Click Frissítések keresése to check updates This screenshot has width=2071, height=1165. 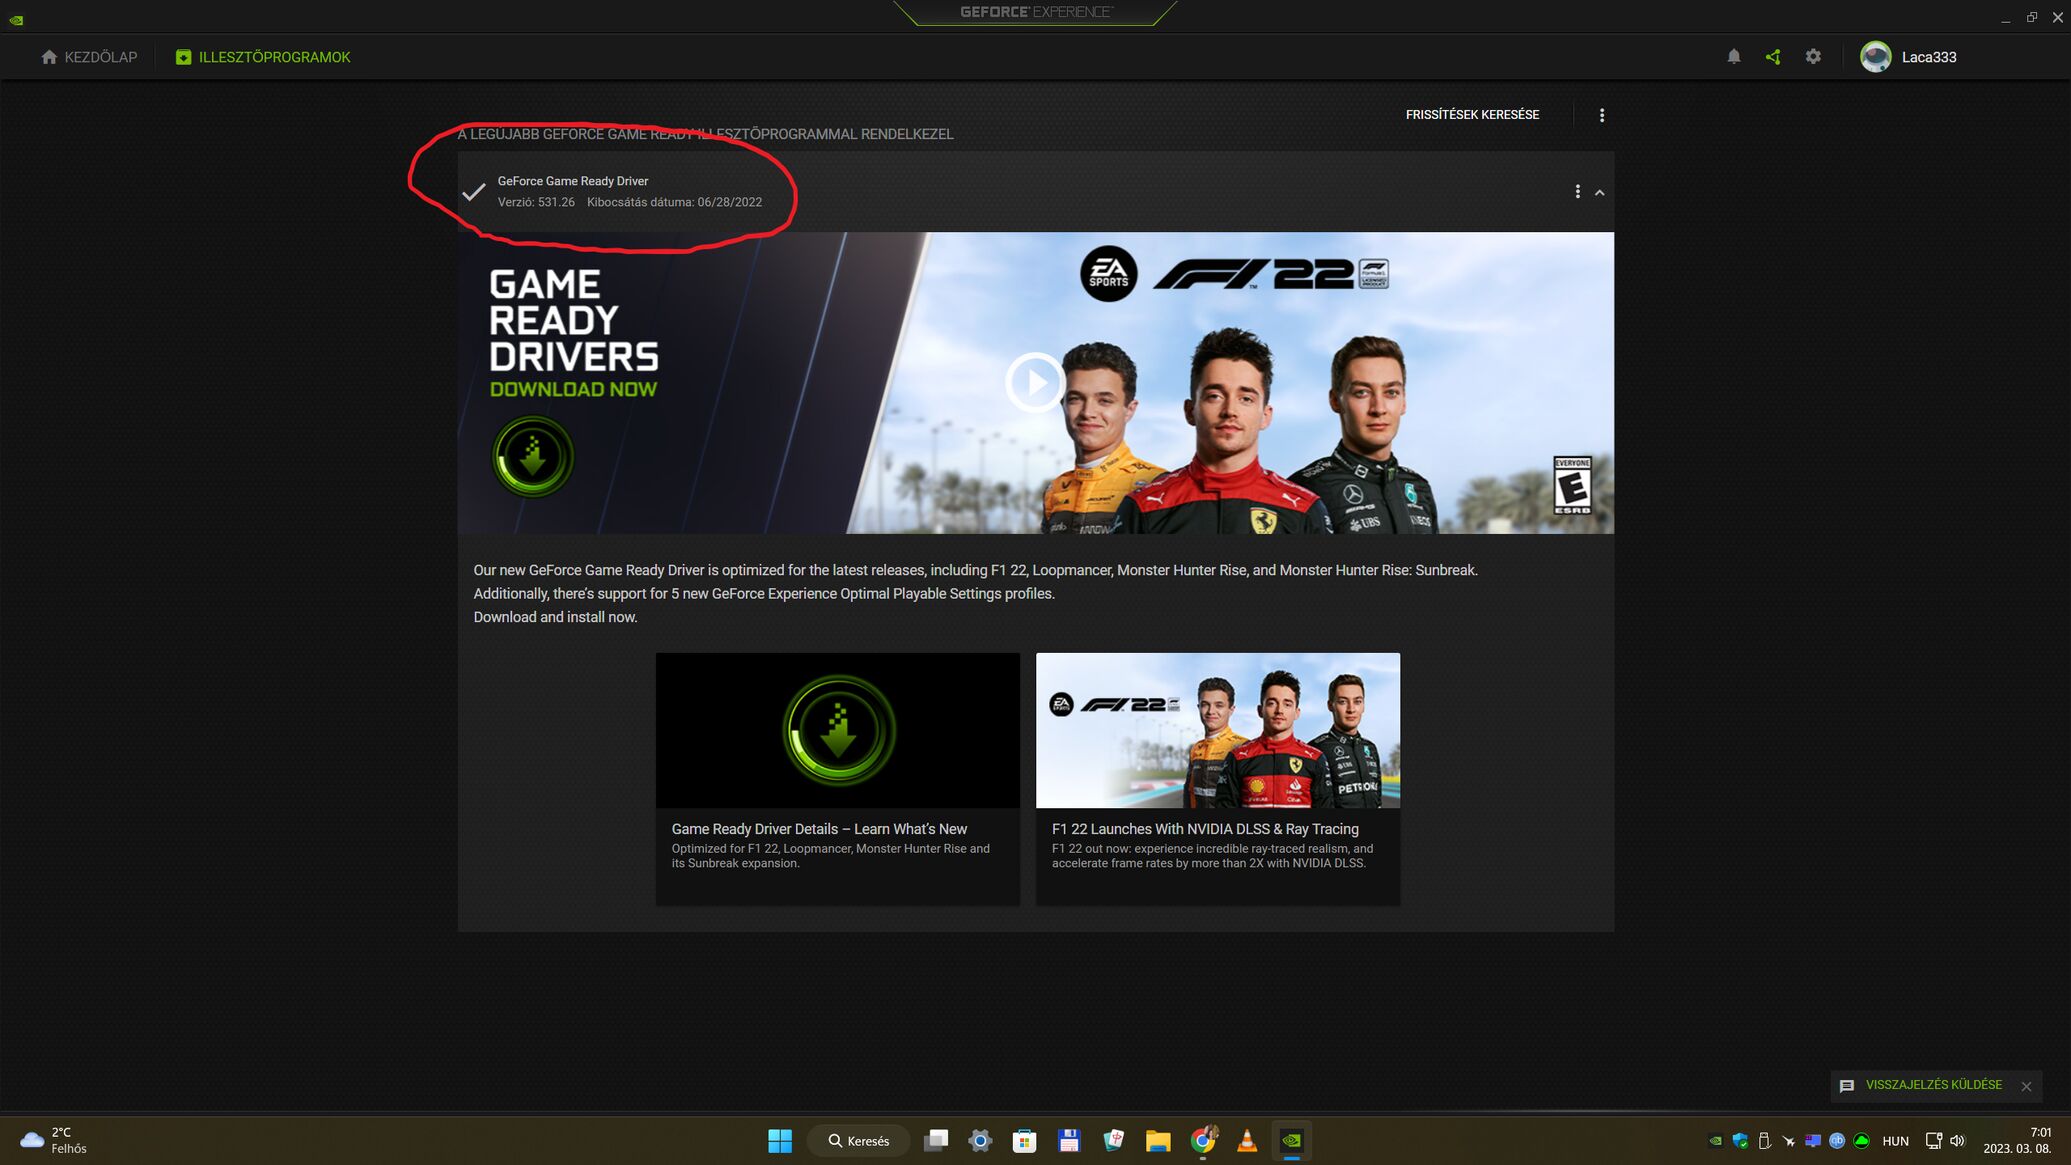coord(1472,115)
